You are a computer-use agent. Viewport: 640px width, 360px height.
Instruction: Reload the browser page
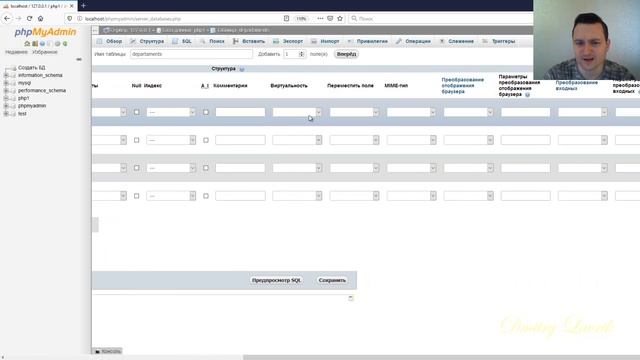click(29, 18)
